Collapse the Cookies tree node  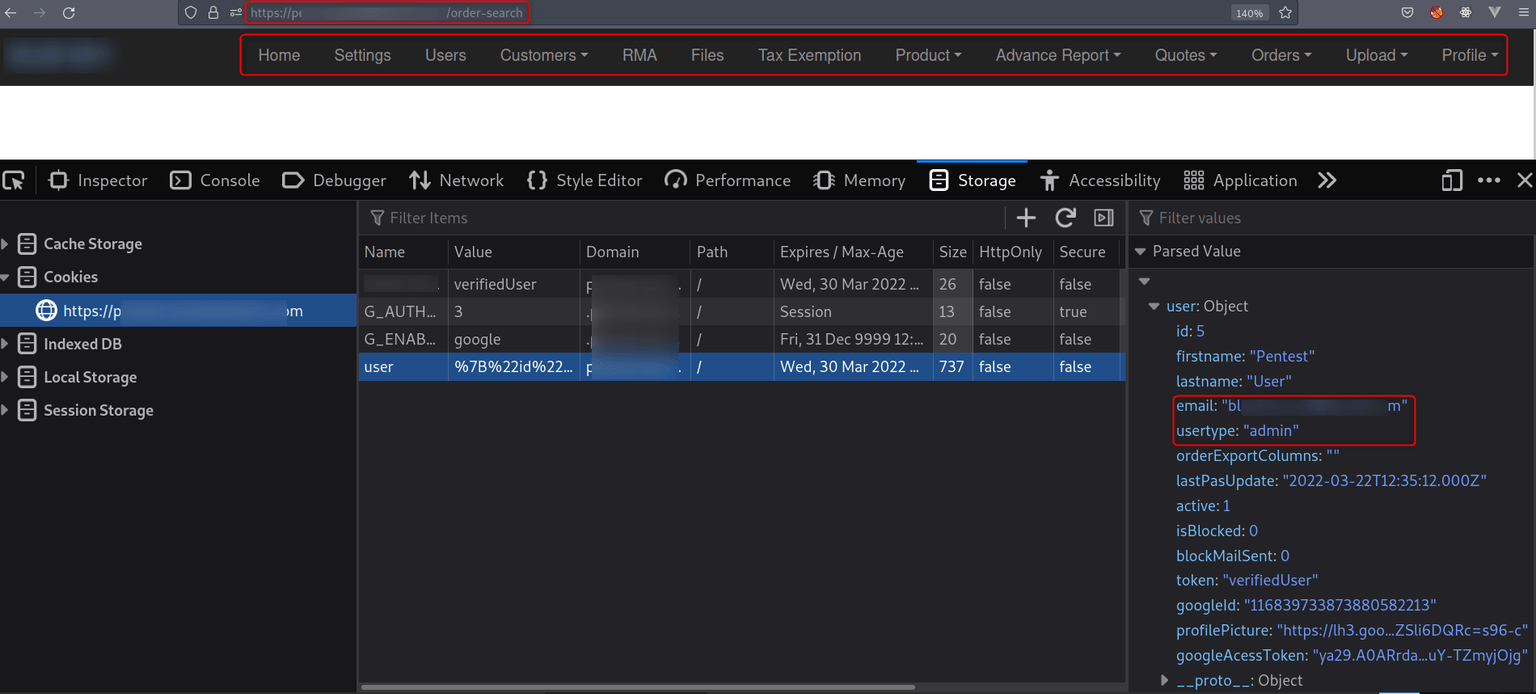[6, 277]
